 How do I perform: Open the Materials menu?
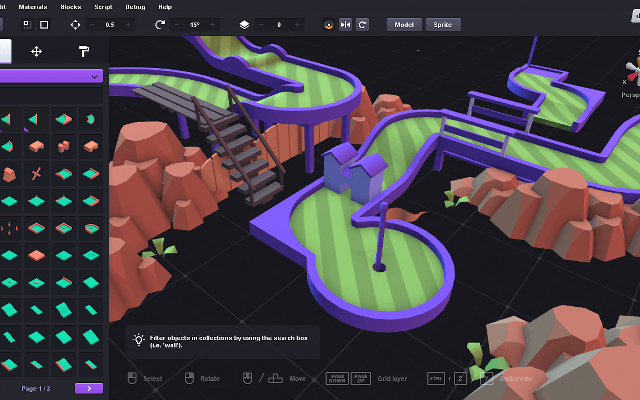[33, 7]
